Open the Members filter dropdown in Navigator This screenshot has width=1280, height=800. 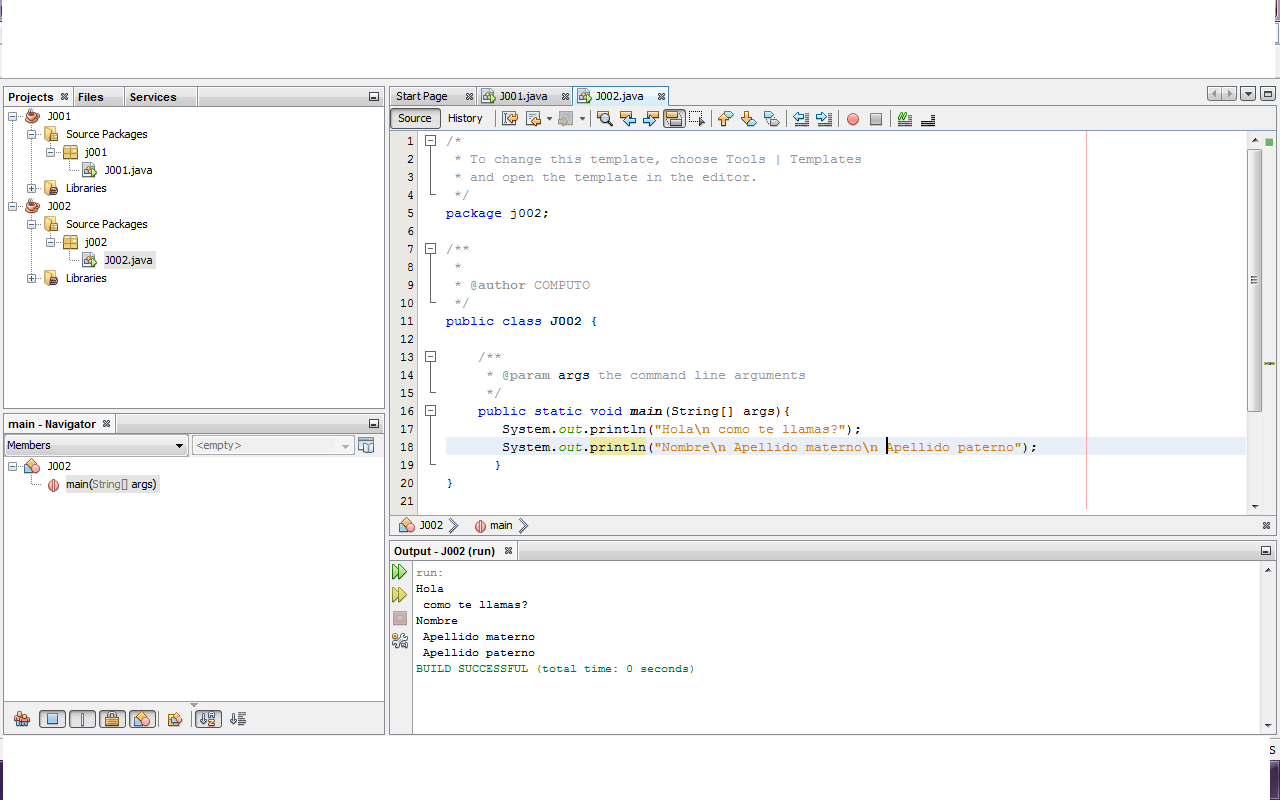(x=178, y=445)
